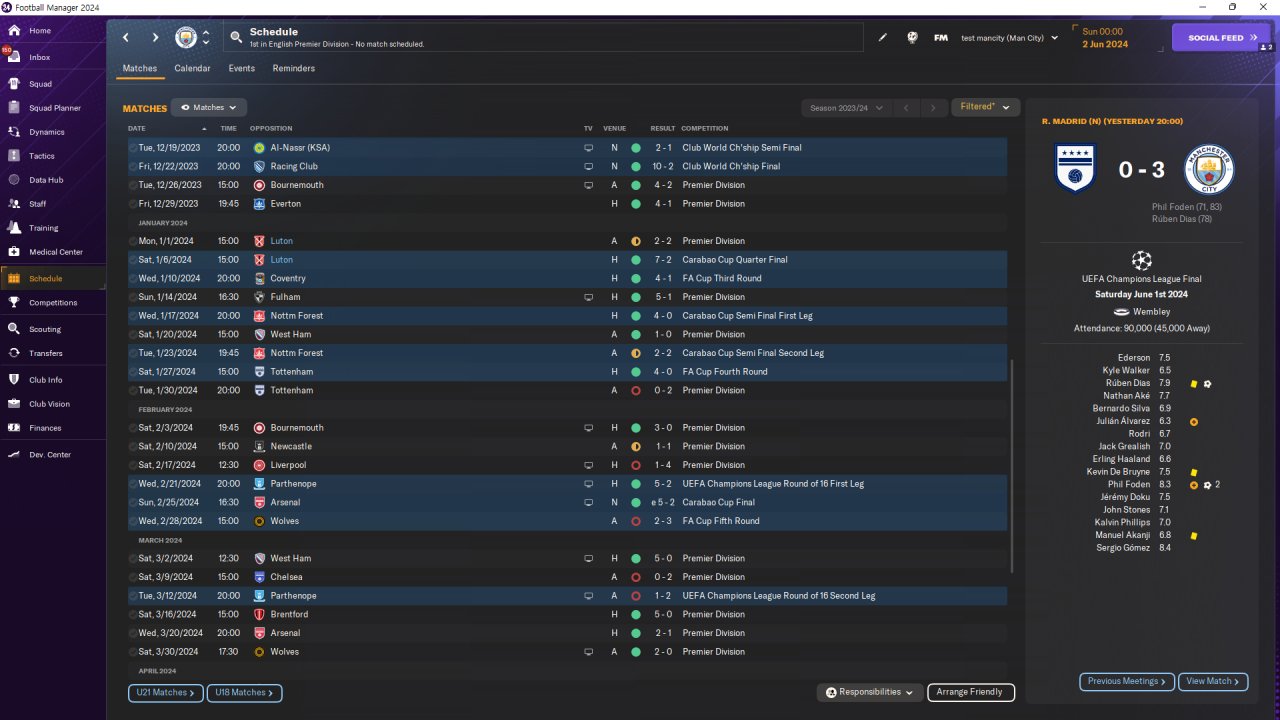Click the Arrange Friendly button
The height and width of the screenshot is (720, 1280).
971,692
